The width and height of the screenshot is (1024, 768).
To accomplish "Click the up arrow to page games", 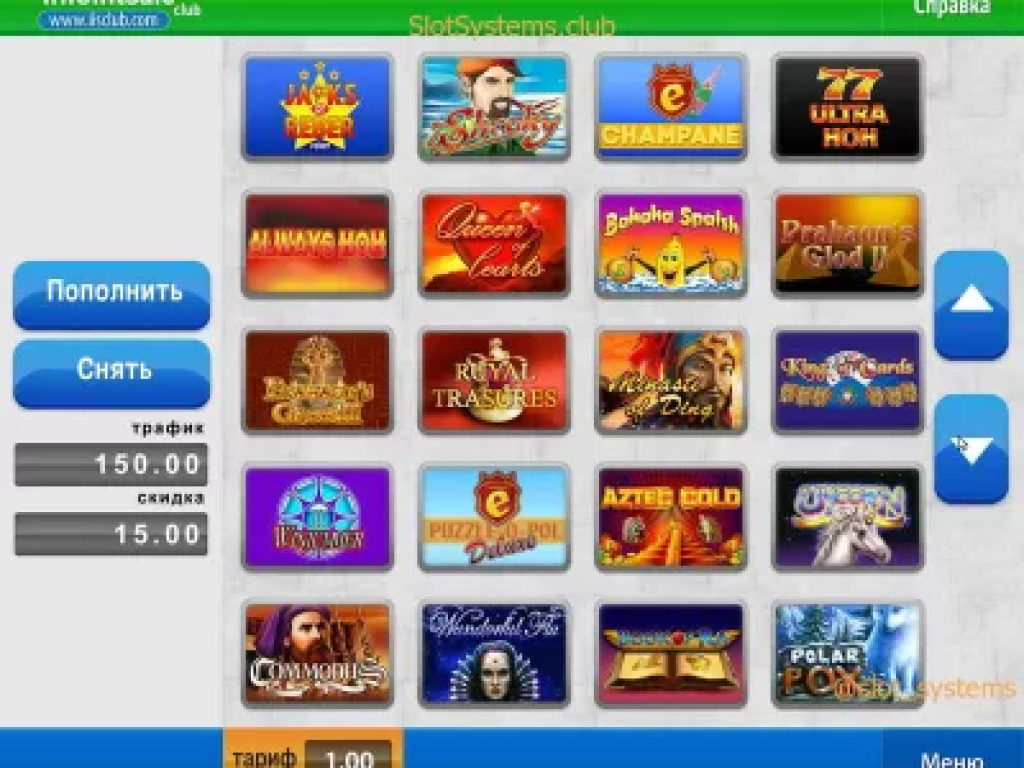I will tap(971, 304).
